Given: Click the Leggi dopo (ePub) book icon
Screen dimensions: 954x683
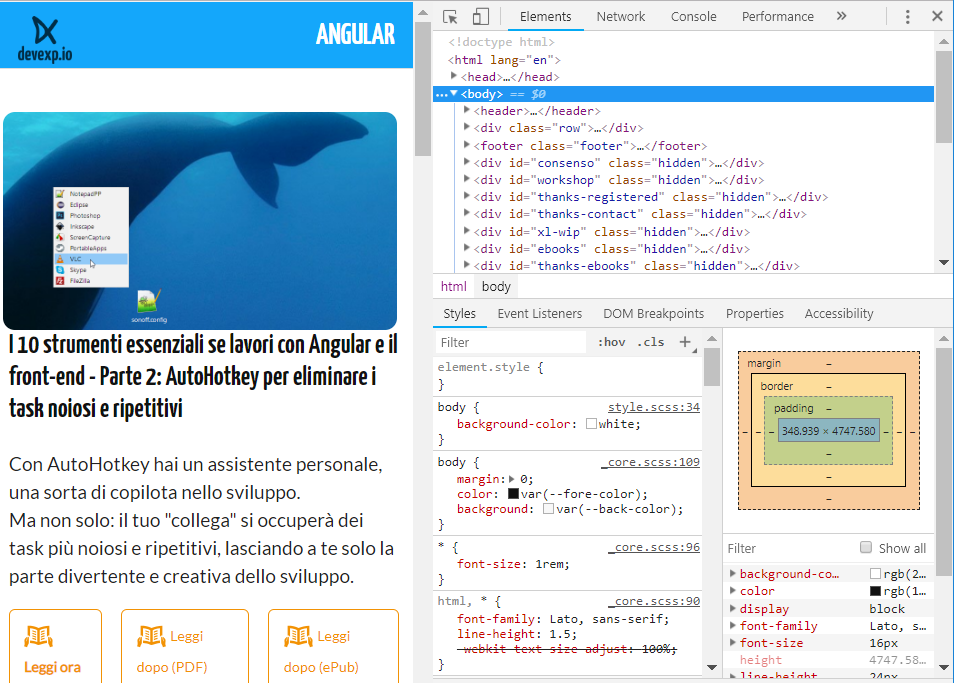Looking at the screenshot, I should [299, 636].
